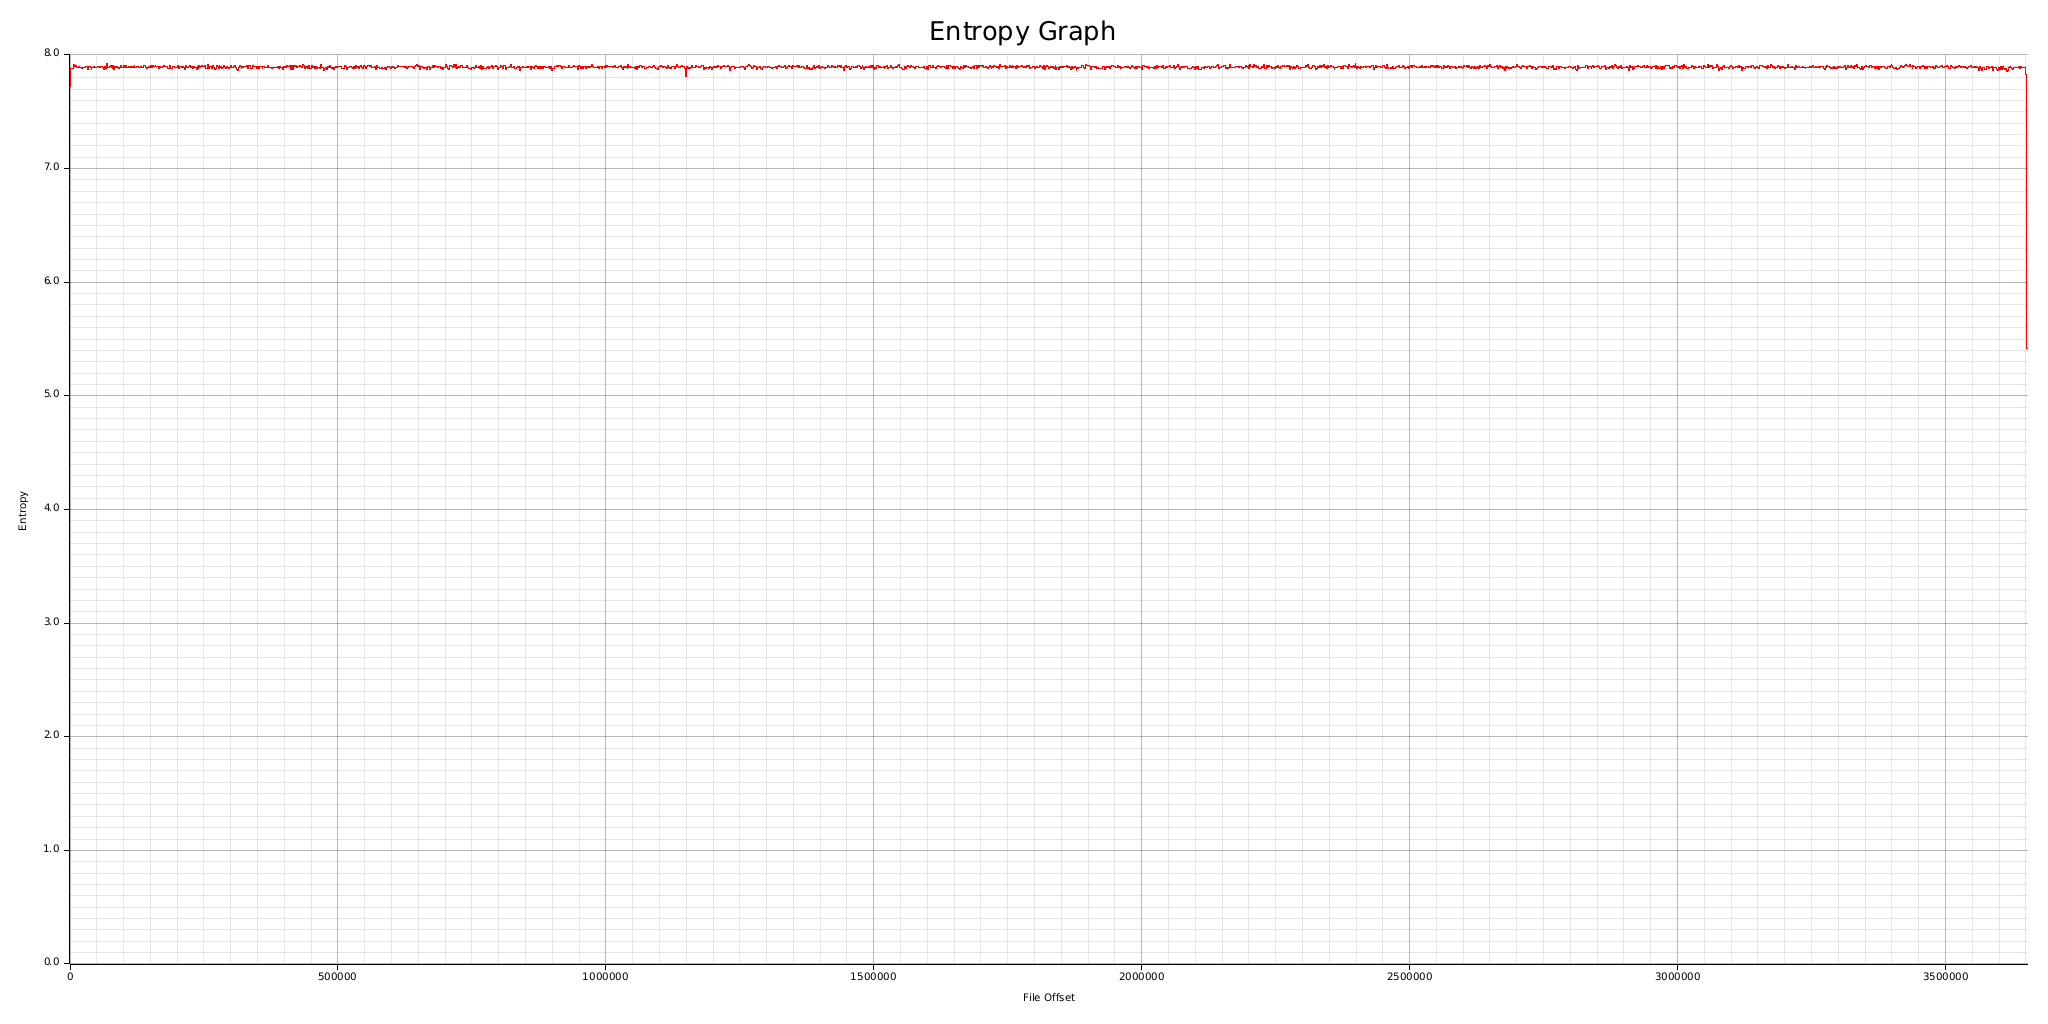Click the 4.0 y-axis tick label
Viewport: 2048px width, 1024px height.
pyautogui.click(x=51, y=508)
